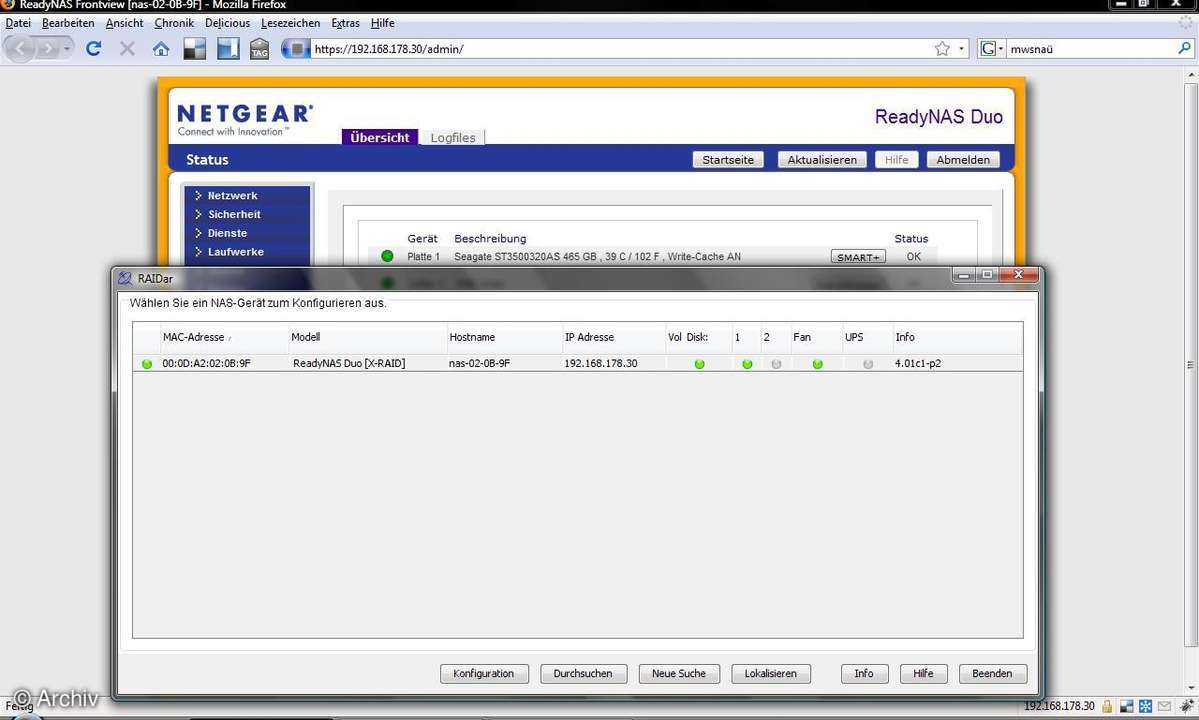The image size is (1199, 720).
Task: Open the Lesezeichen menu
Action: [x=291, y=23]
